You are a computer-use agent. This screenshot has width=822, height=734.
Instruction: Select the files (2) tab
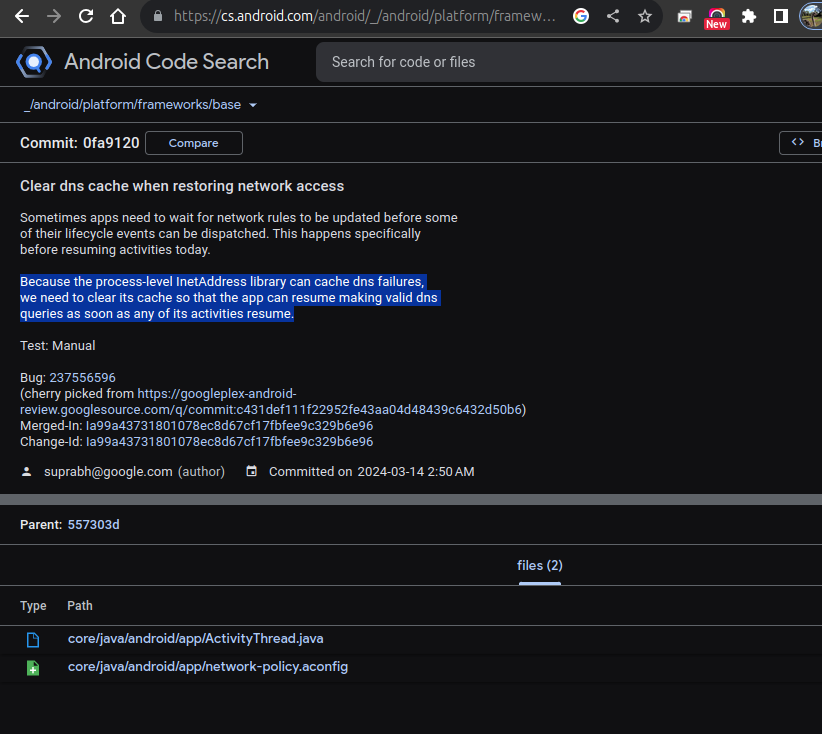point(539,566)
